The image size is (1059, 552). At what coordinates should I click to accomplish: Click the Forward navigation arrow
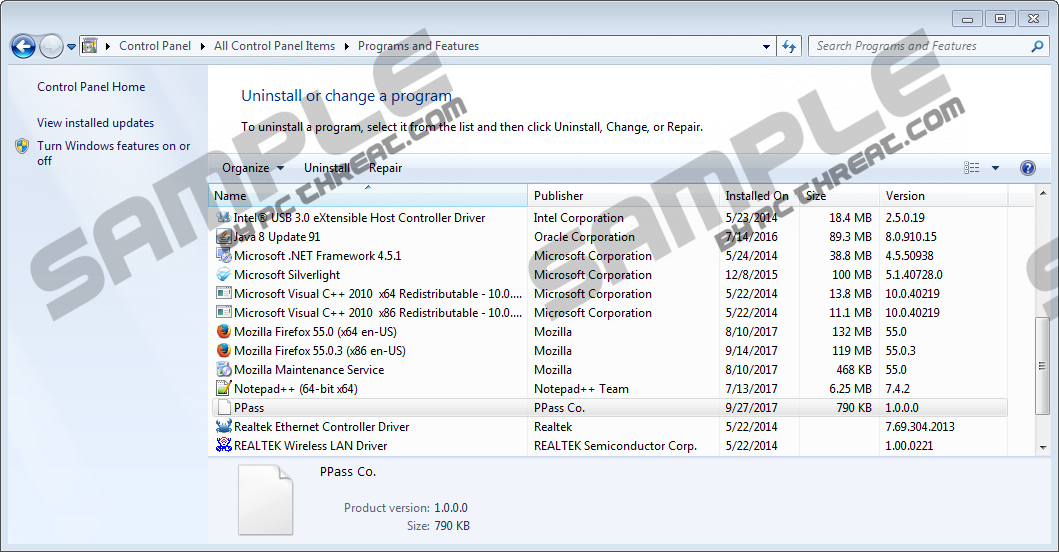click(x=51, y=47)
